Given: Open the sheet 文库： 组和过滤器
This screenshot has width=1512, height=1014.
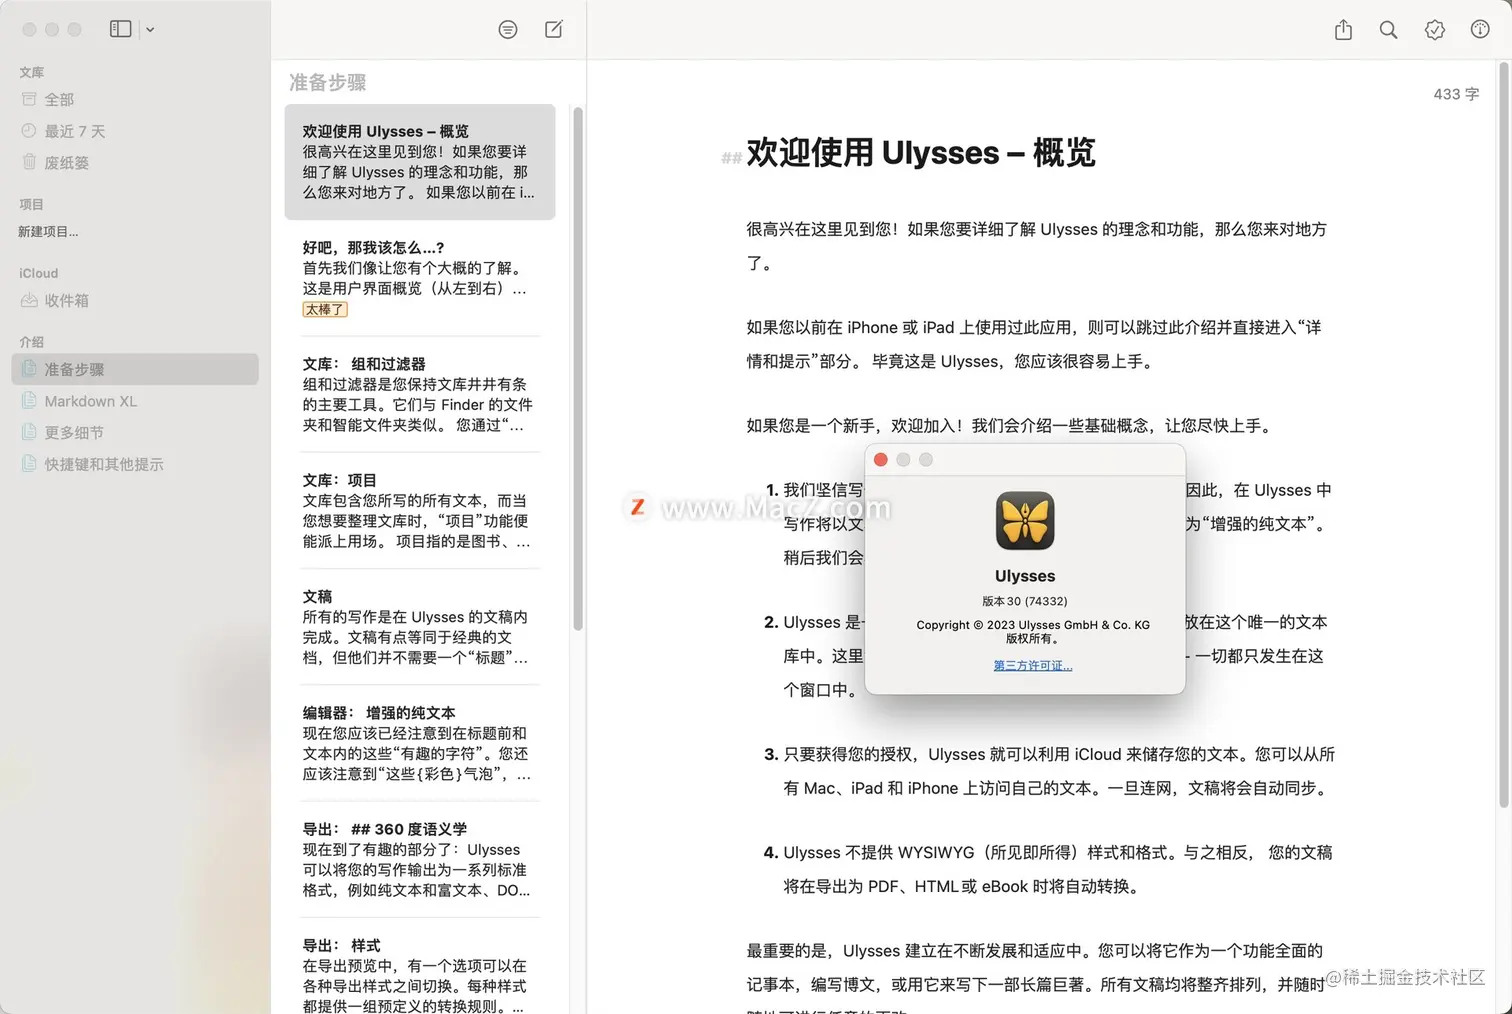Looking at the screenshot, I should pos(420,394).
